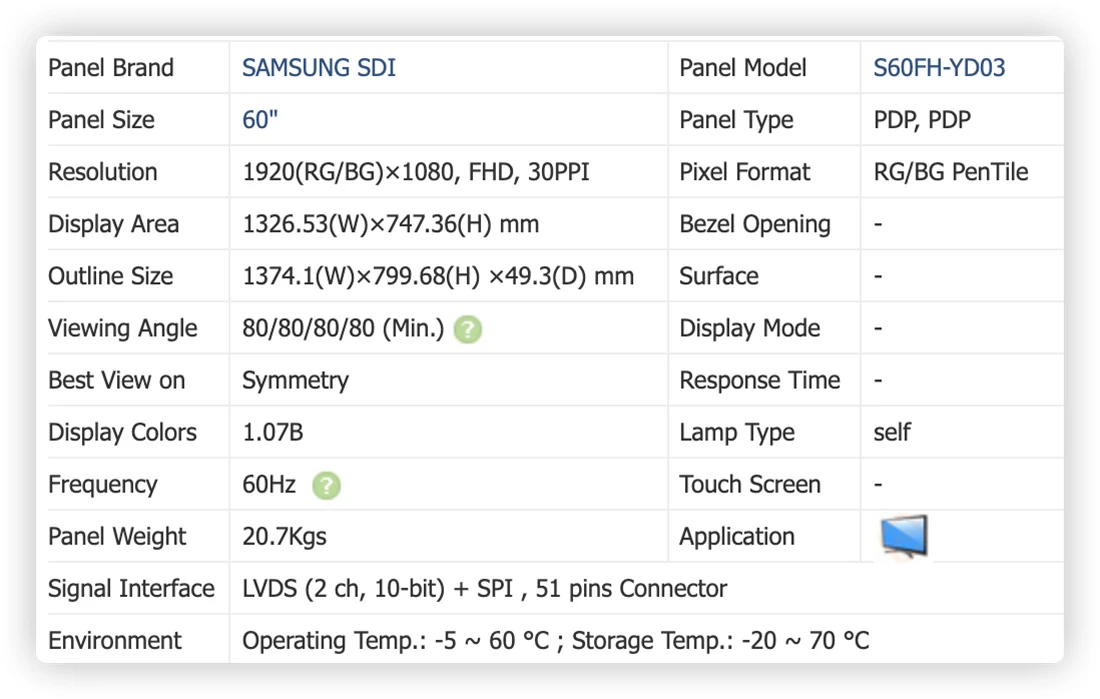
Task: Select the Panel Size label
Action: (x=101, y=120)
